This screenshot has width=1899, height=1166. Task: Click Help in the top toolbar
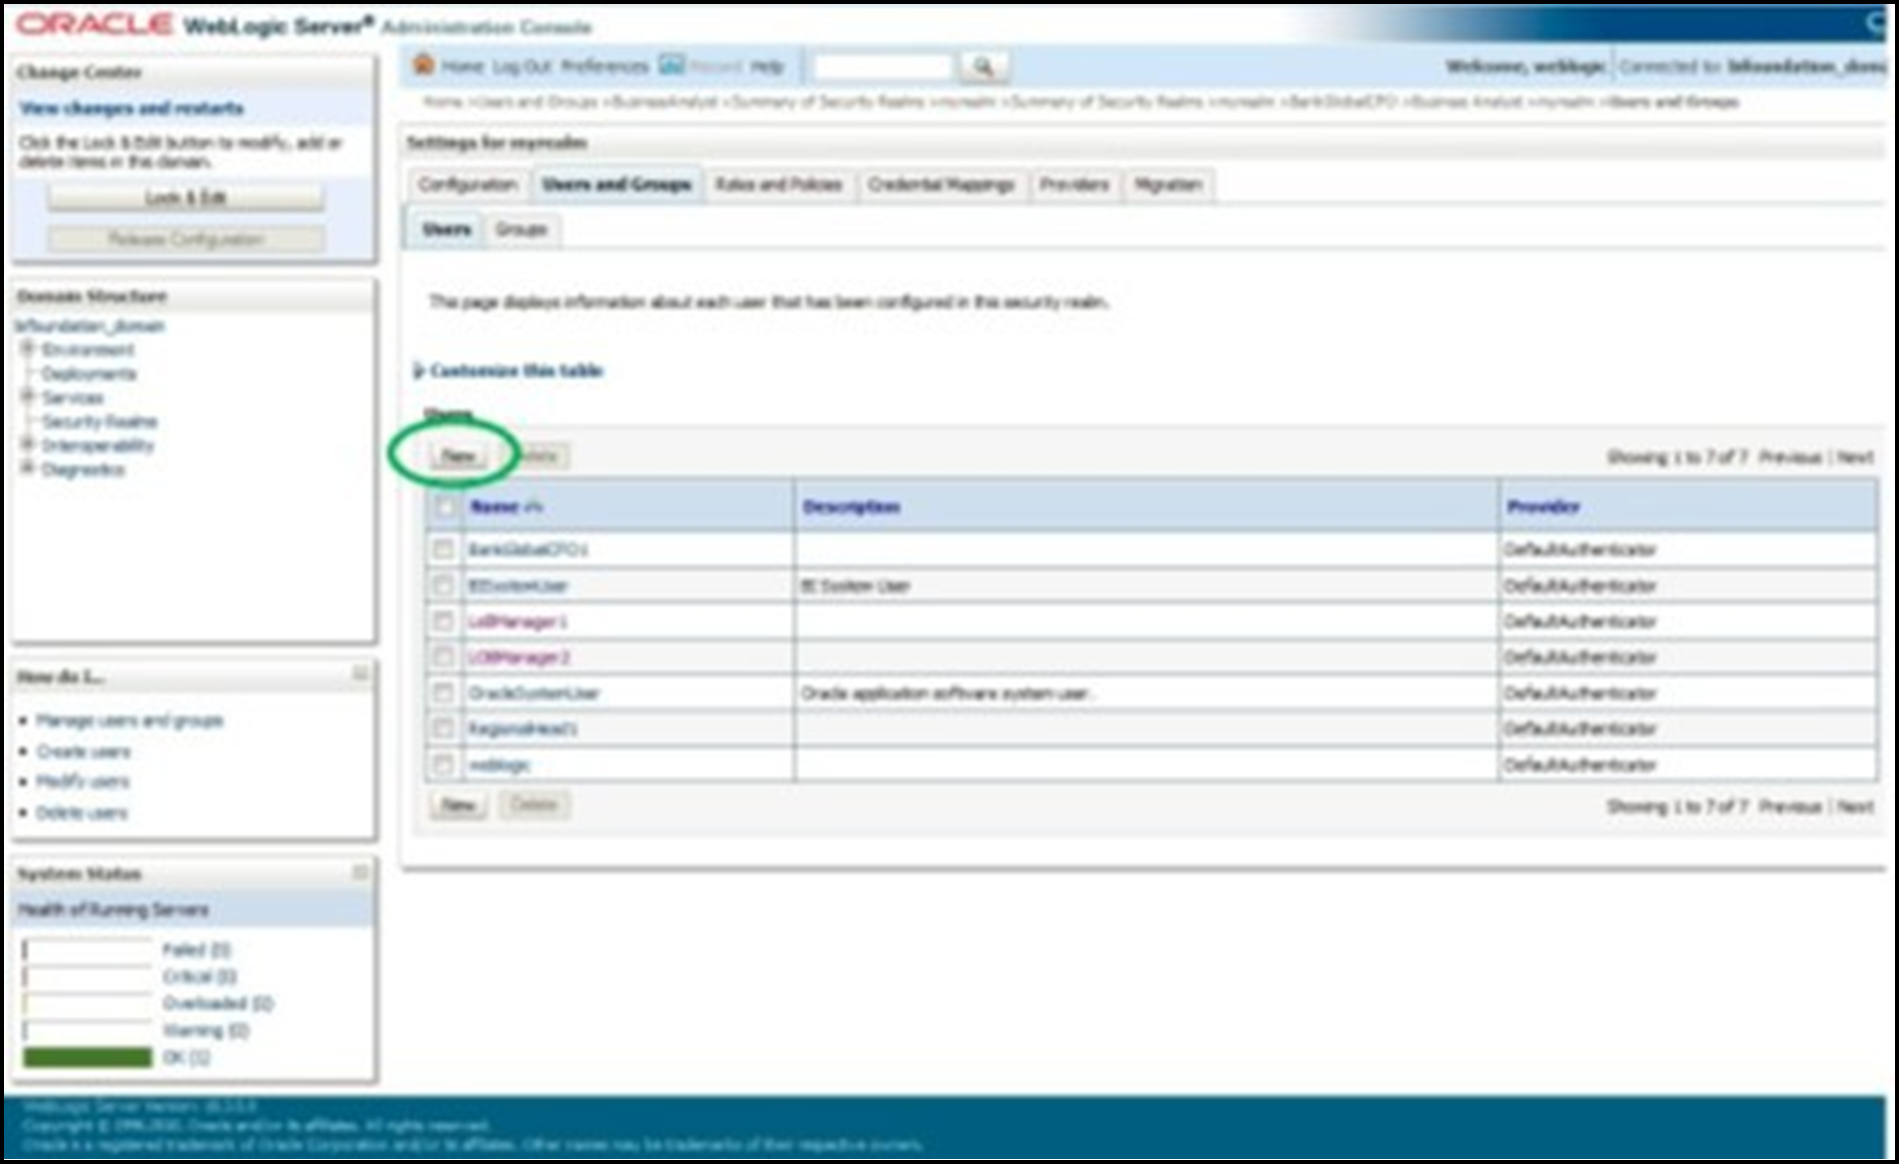pos(767,67)
